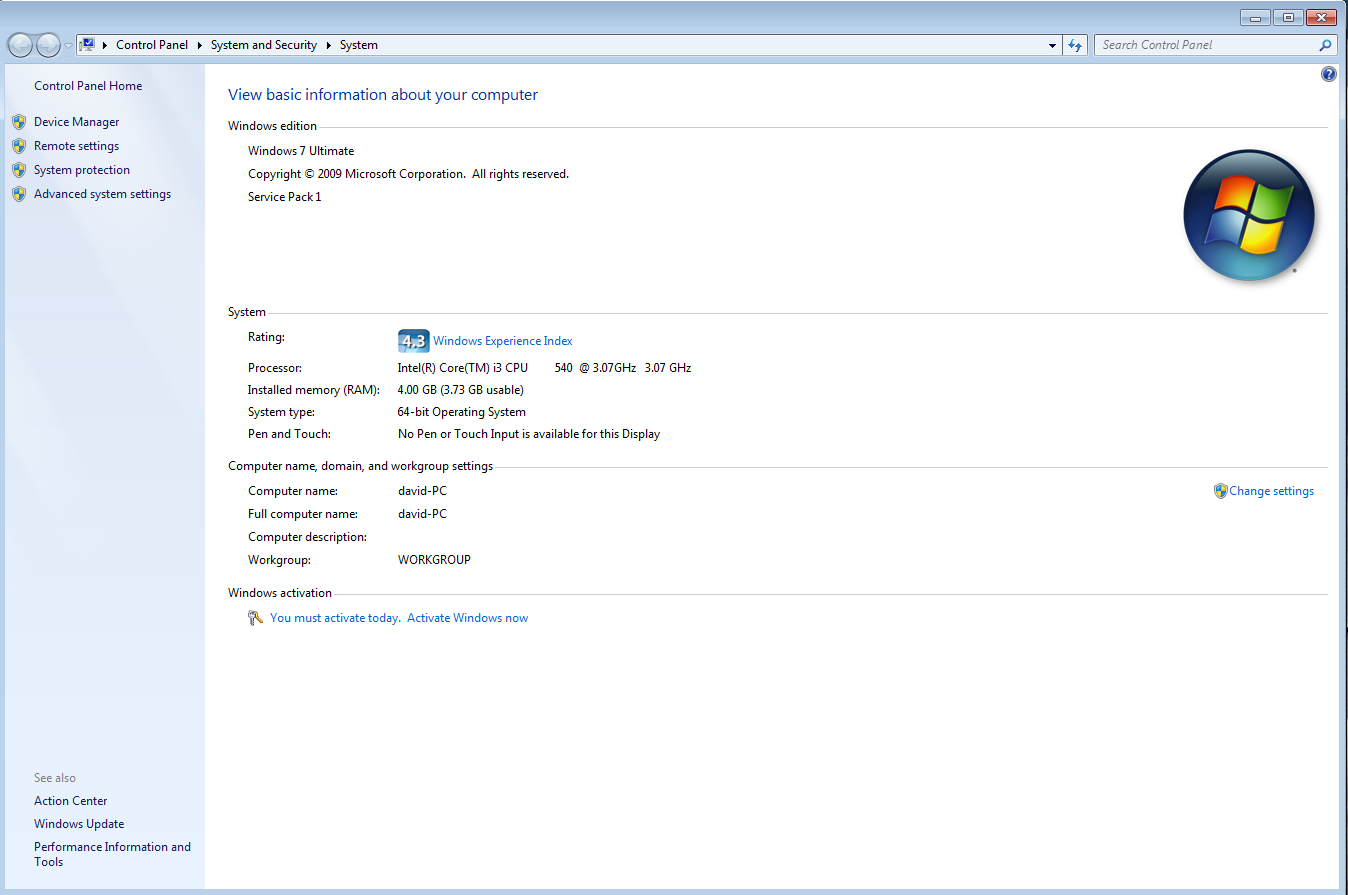Click the Windows logo image
This screenshot has width=1348, height=895.
pos(1249,215)
